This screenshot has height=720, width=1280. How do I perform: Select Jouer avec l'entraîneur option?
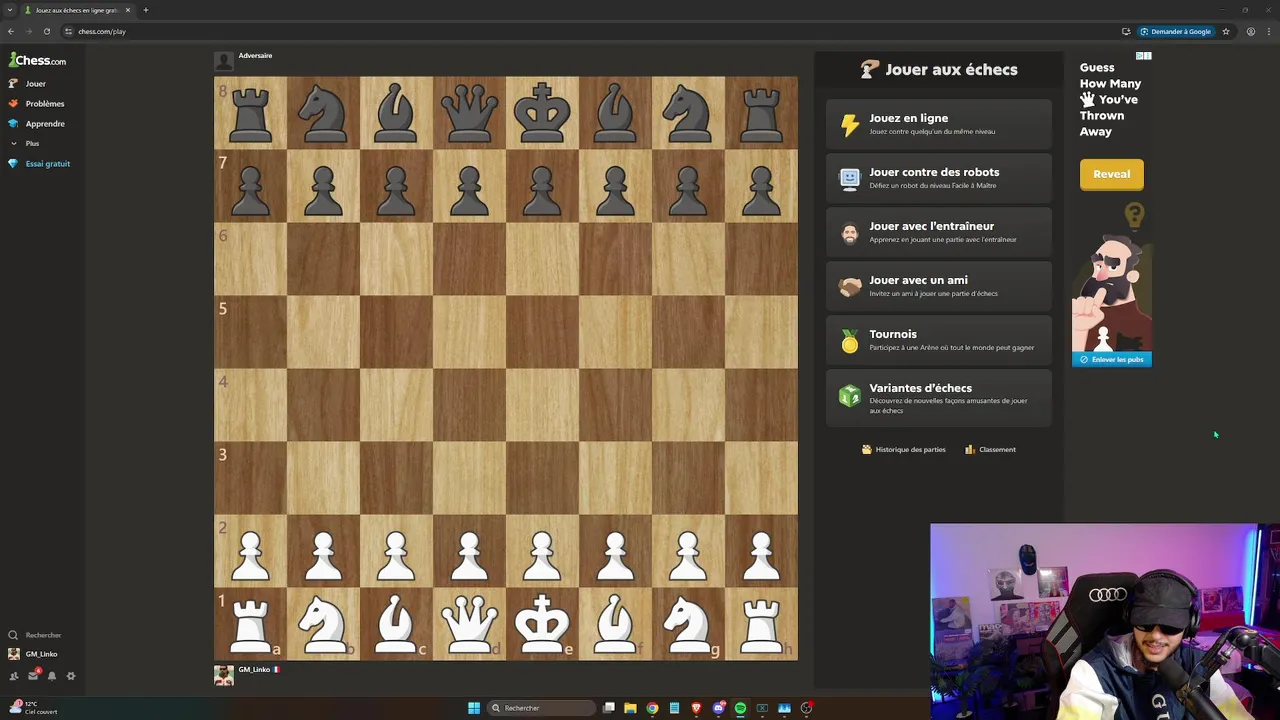939,232
